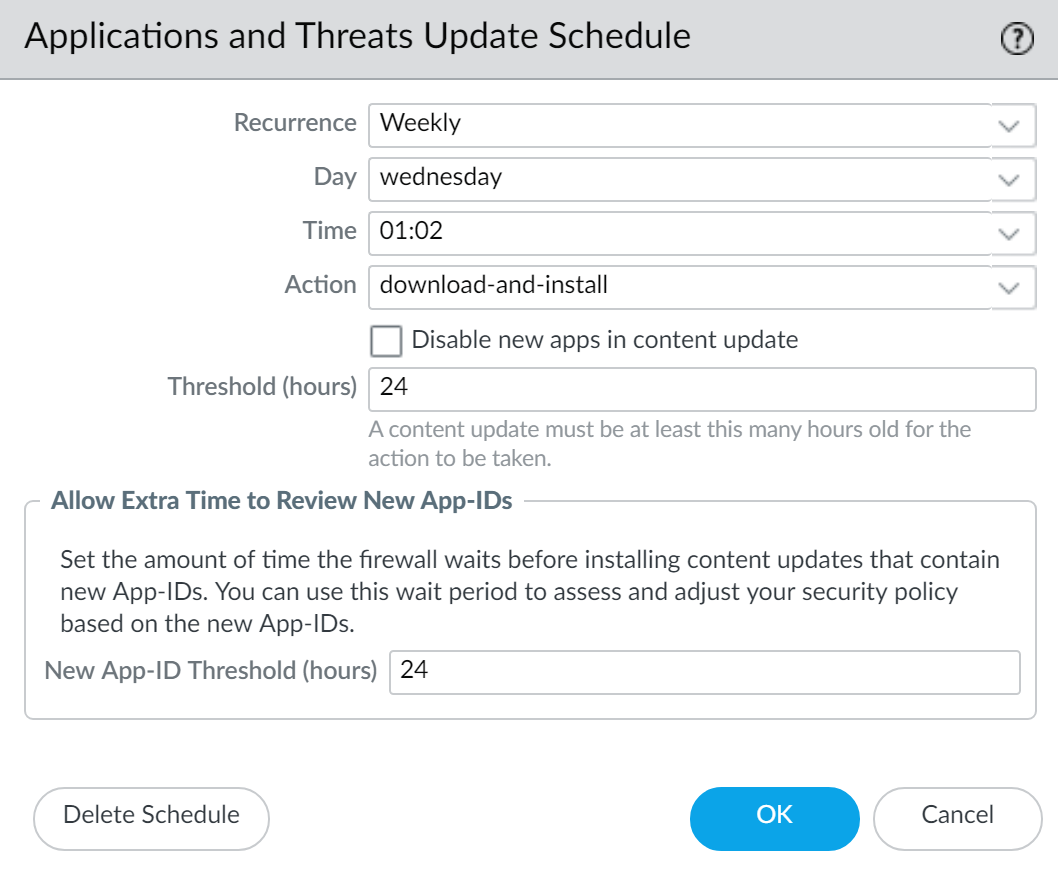The image size is (1058, 882).
Task: Click the 'Disable new apps in content update' label
Action: (x=604, y=340)
